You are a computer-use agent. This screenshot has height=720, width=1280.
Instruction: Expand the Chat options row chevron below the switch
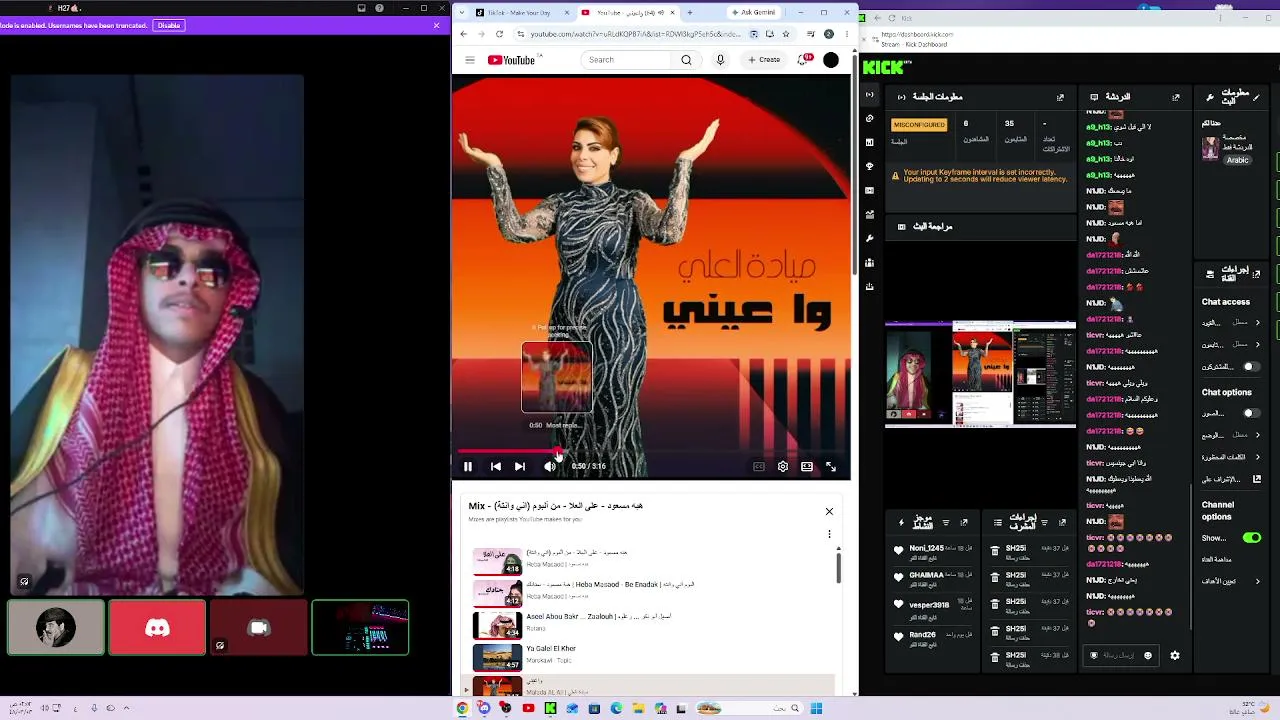pos(1257,435)
